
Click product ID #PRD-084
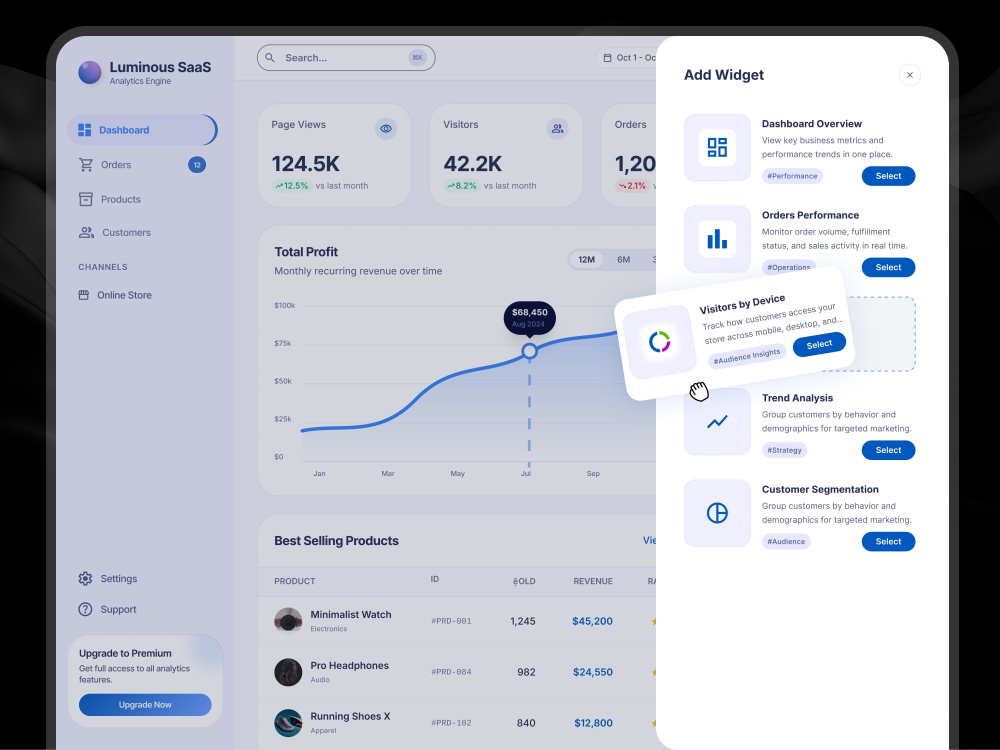[452, 672]
